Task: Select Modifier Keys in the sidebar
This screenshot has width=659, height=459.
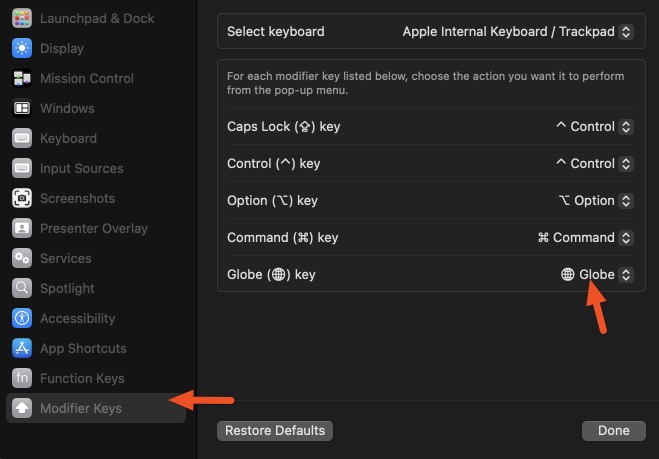Action: (x=80, y=408)
